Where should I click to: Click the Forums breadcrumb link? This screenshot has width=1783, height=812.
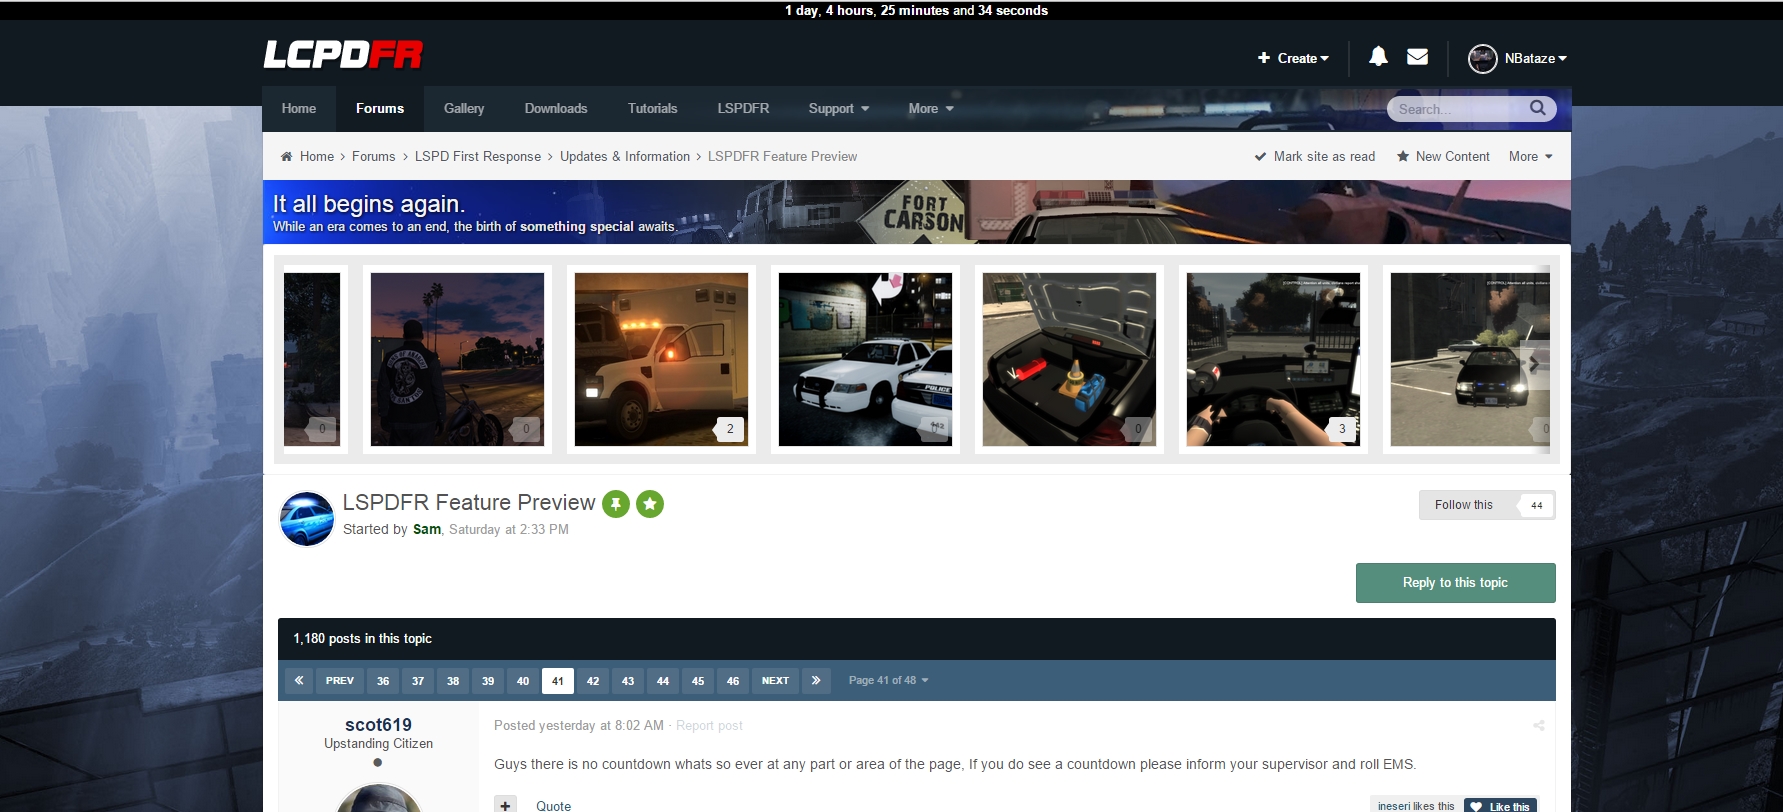[374, 157]
